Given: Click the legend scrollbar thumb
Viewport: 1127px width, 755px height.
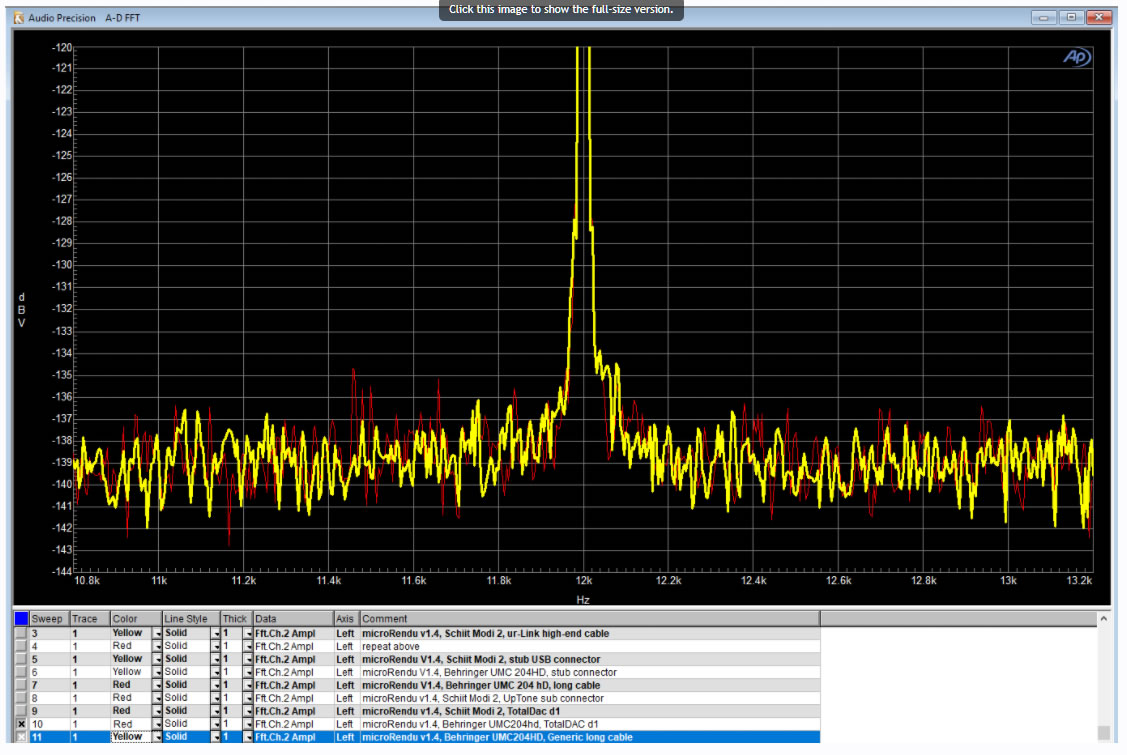Looking at the screenshot, I should [1104, 731].
